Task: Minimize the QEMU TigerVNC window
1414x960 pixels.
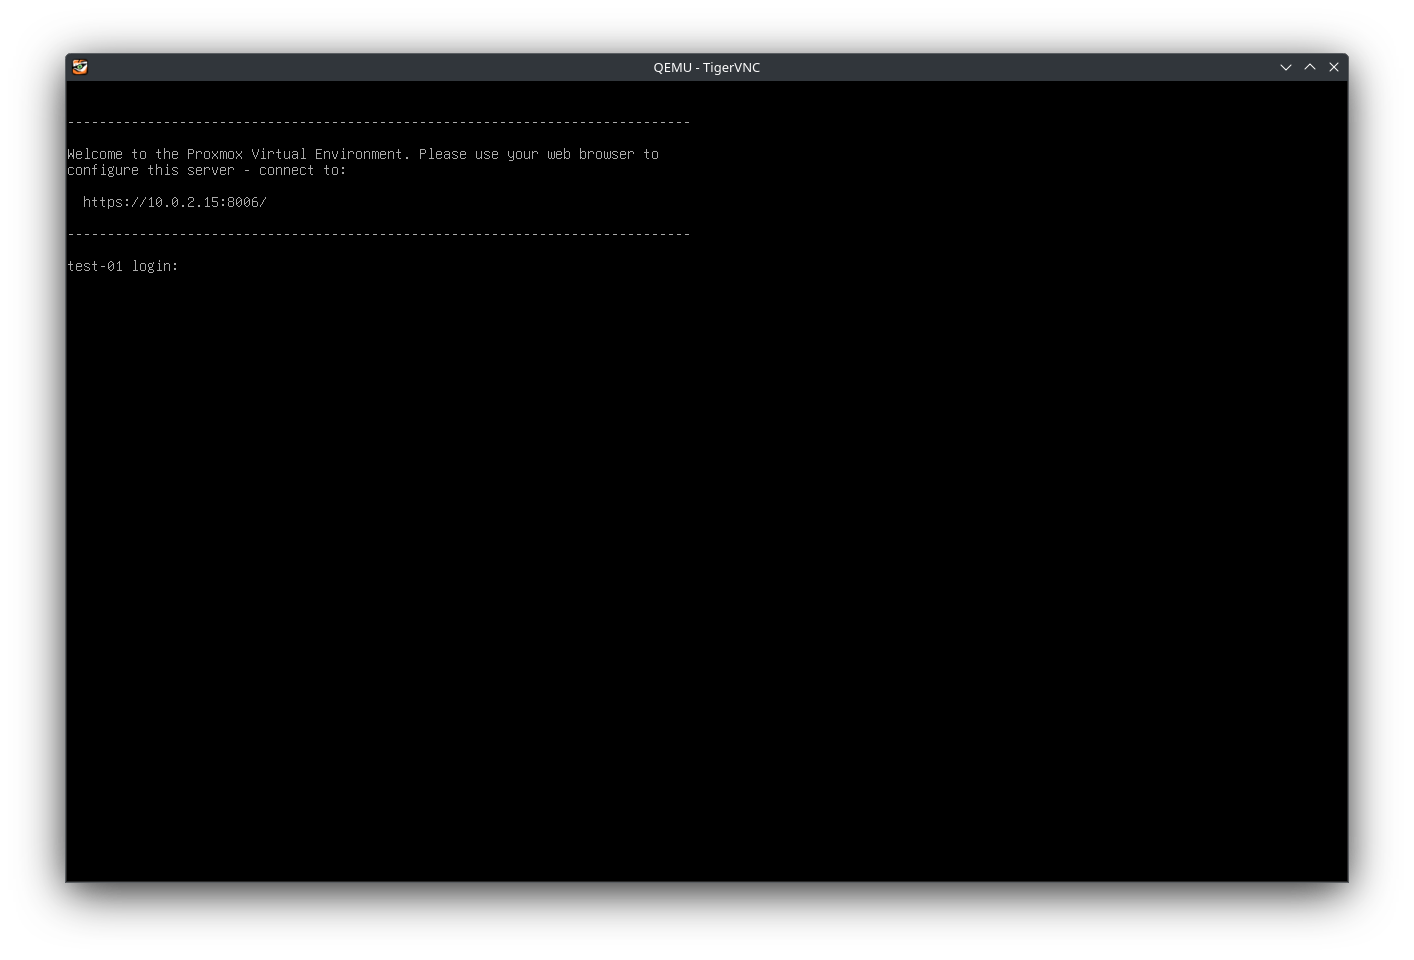Action: [1286, 67]
